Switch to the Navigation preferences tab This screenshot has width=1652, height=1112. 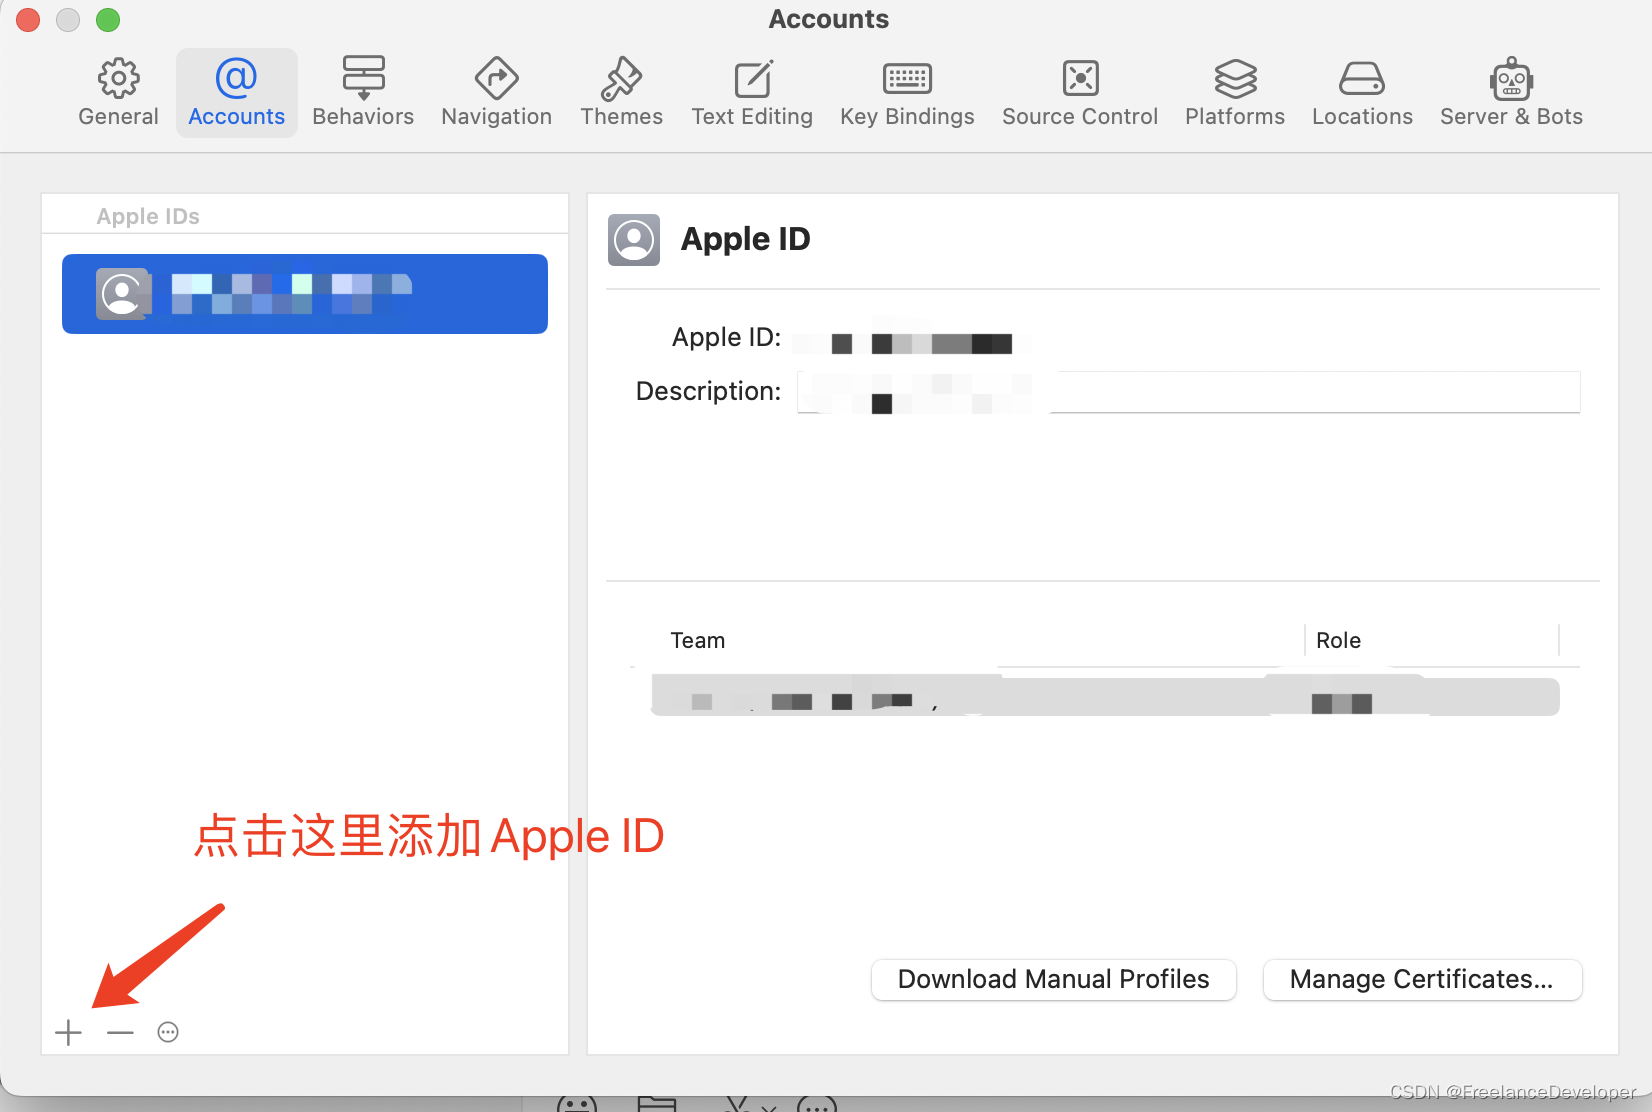(x=497, y=93)
